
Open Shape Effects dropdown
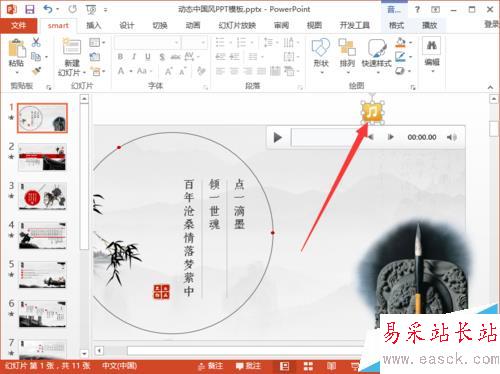click(403, 71)
